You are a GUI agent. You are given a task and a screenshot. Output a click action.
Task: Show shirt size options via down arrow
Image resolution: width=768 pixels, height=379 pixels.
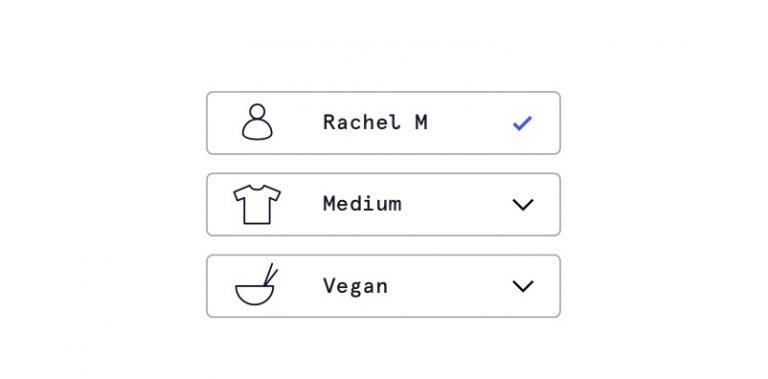523,205
